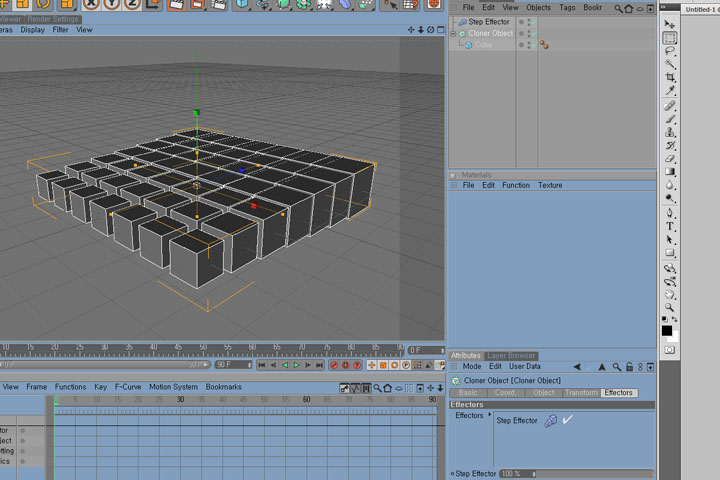Click the Step Effector strength slider bar
Screen dimensions: 720x480
coord(595,474)
